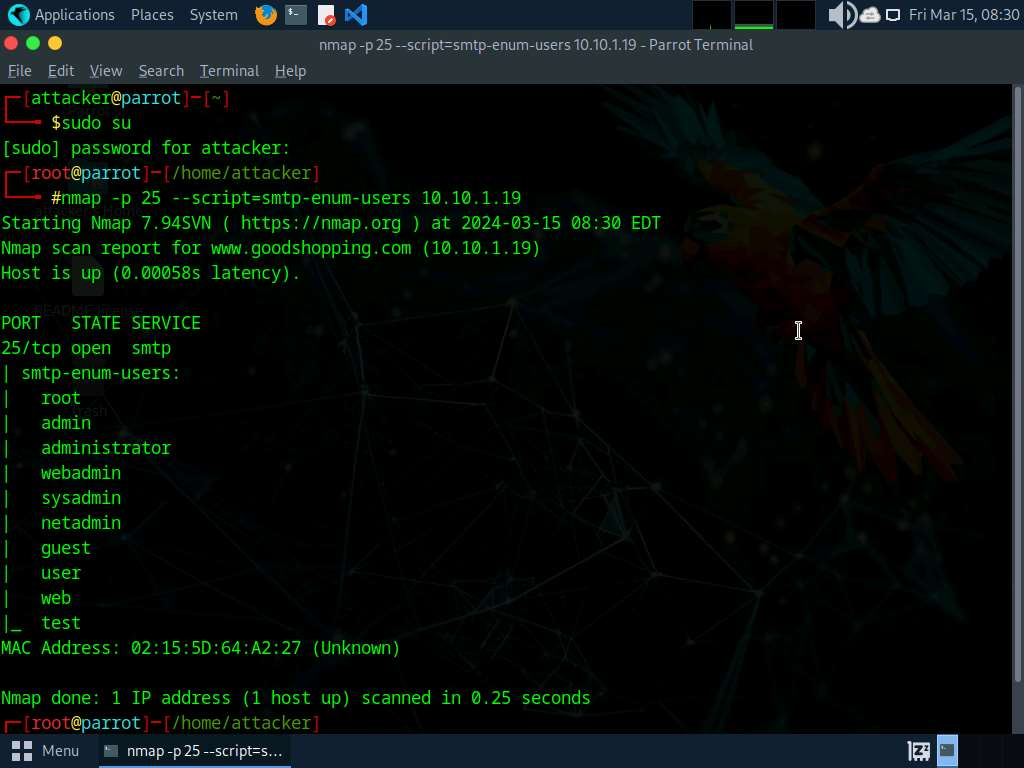
Task: Click the Terminal menu item
Action: coord(229,71)
